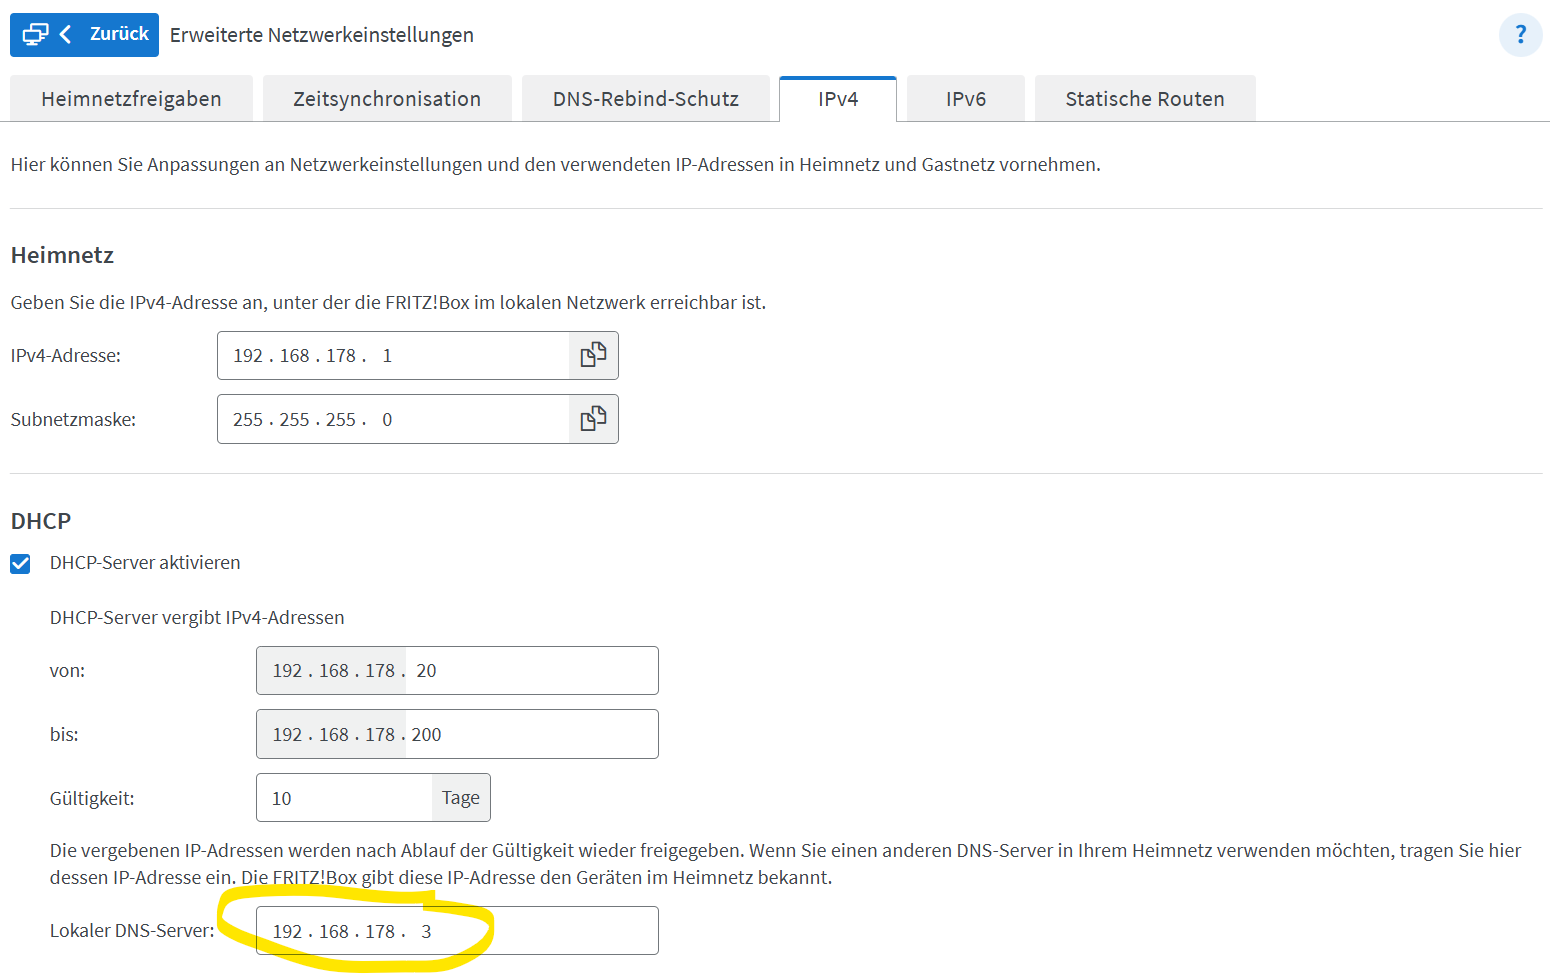Toggle the DHCP-Server aktivieren checkbox
The height and width of the screenshot is (976, 1550).
tap(20, 564)
